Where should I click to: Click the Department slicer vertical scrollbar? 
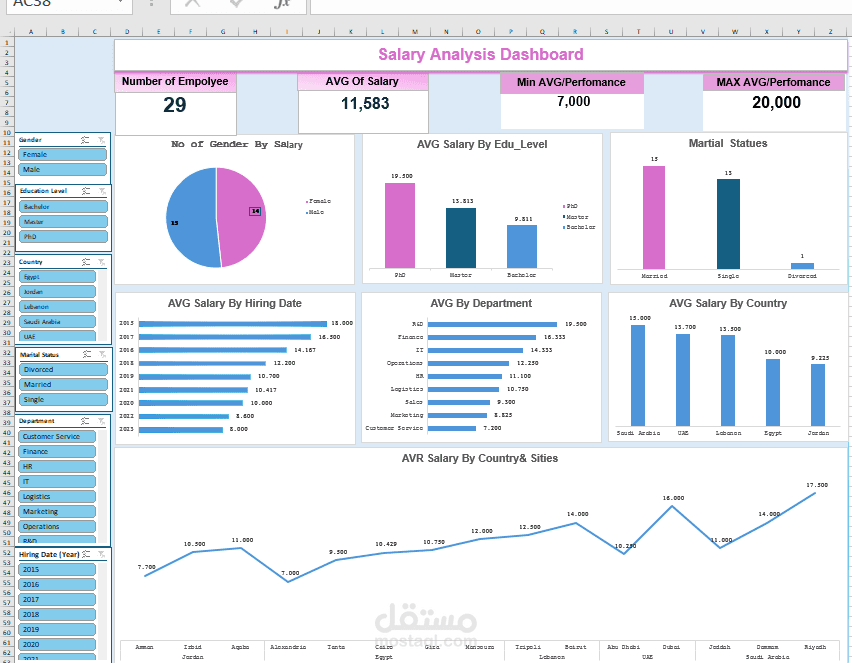pos(103,486)
